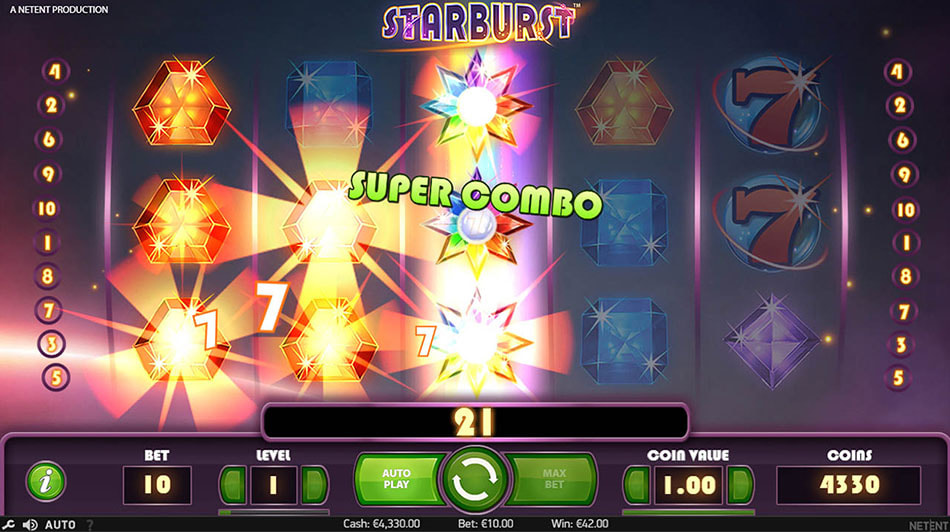Click the level indicator bar under Level
Image resolution: width=950 pixels, height=532 pixels.
(x=273, y=513)
